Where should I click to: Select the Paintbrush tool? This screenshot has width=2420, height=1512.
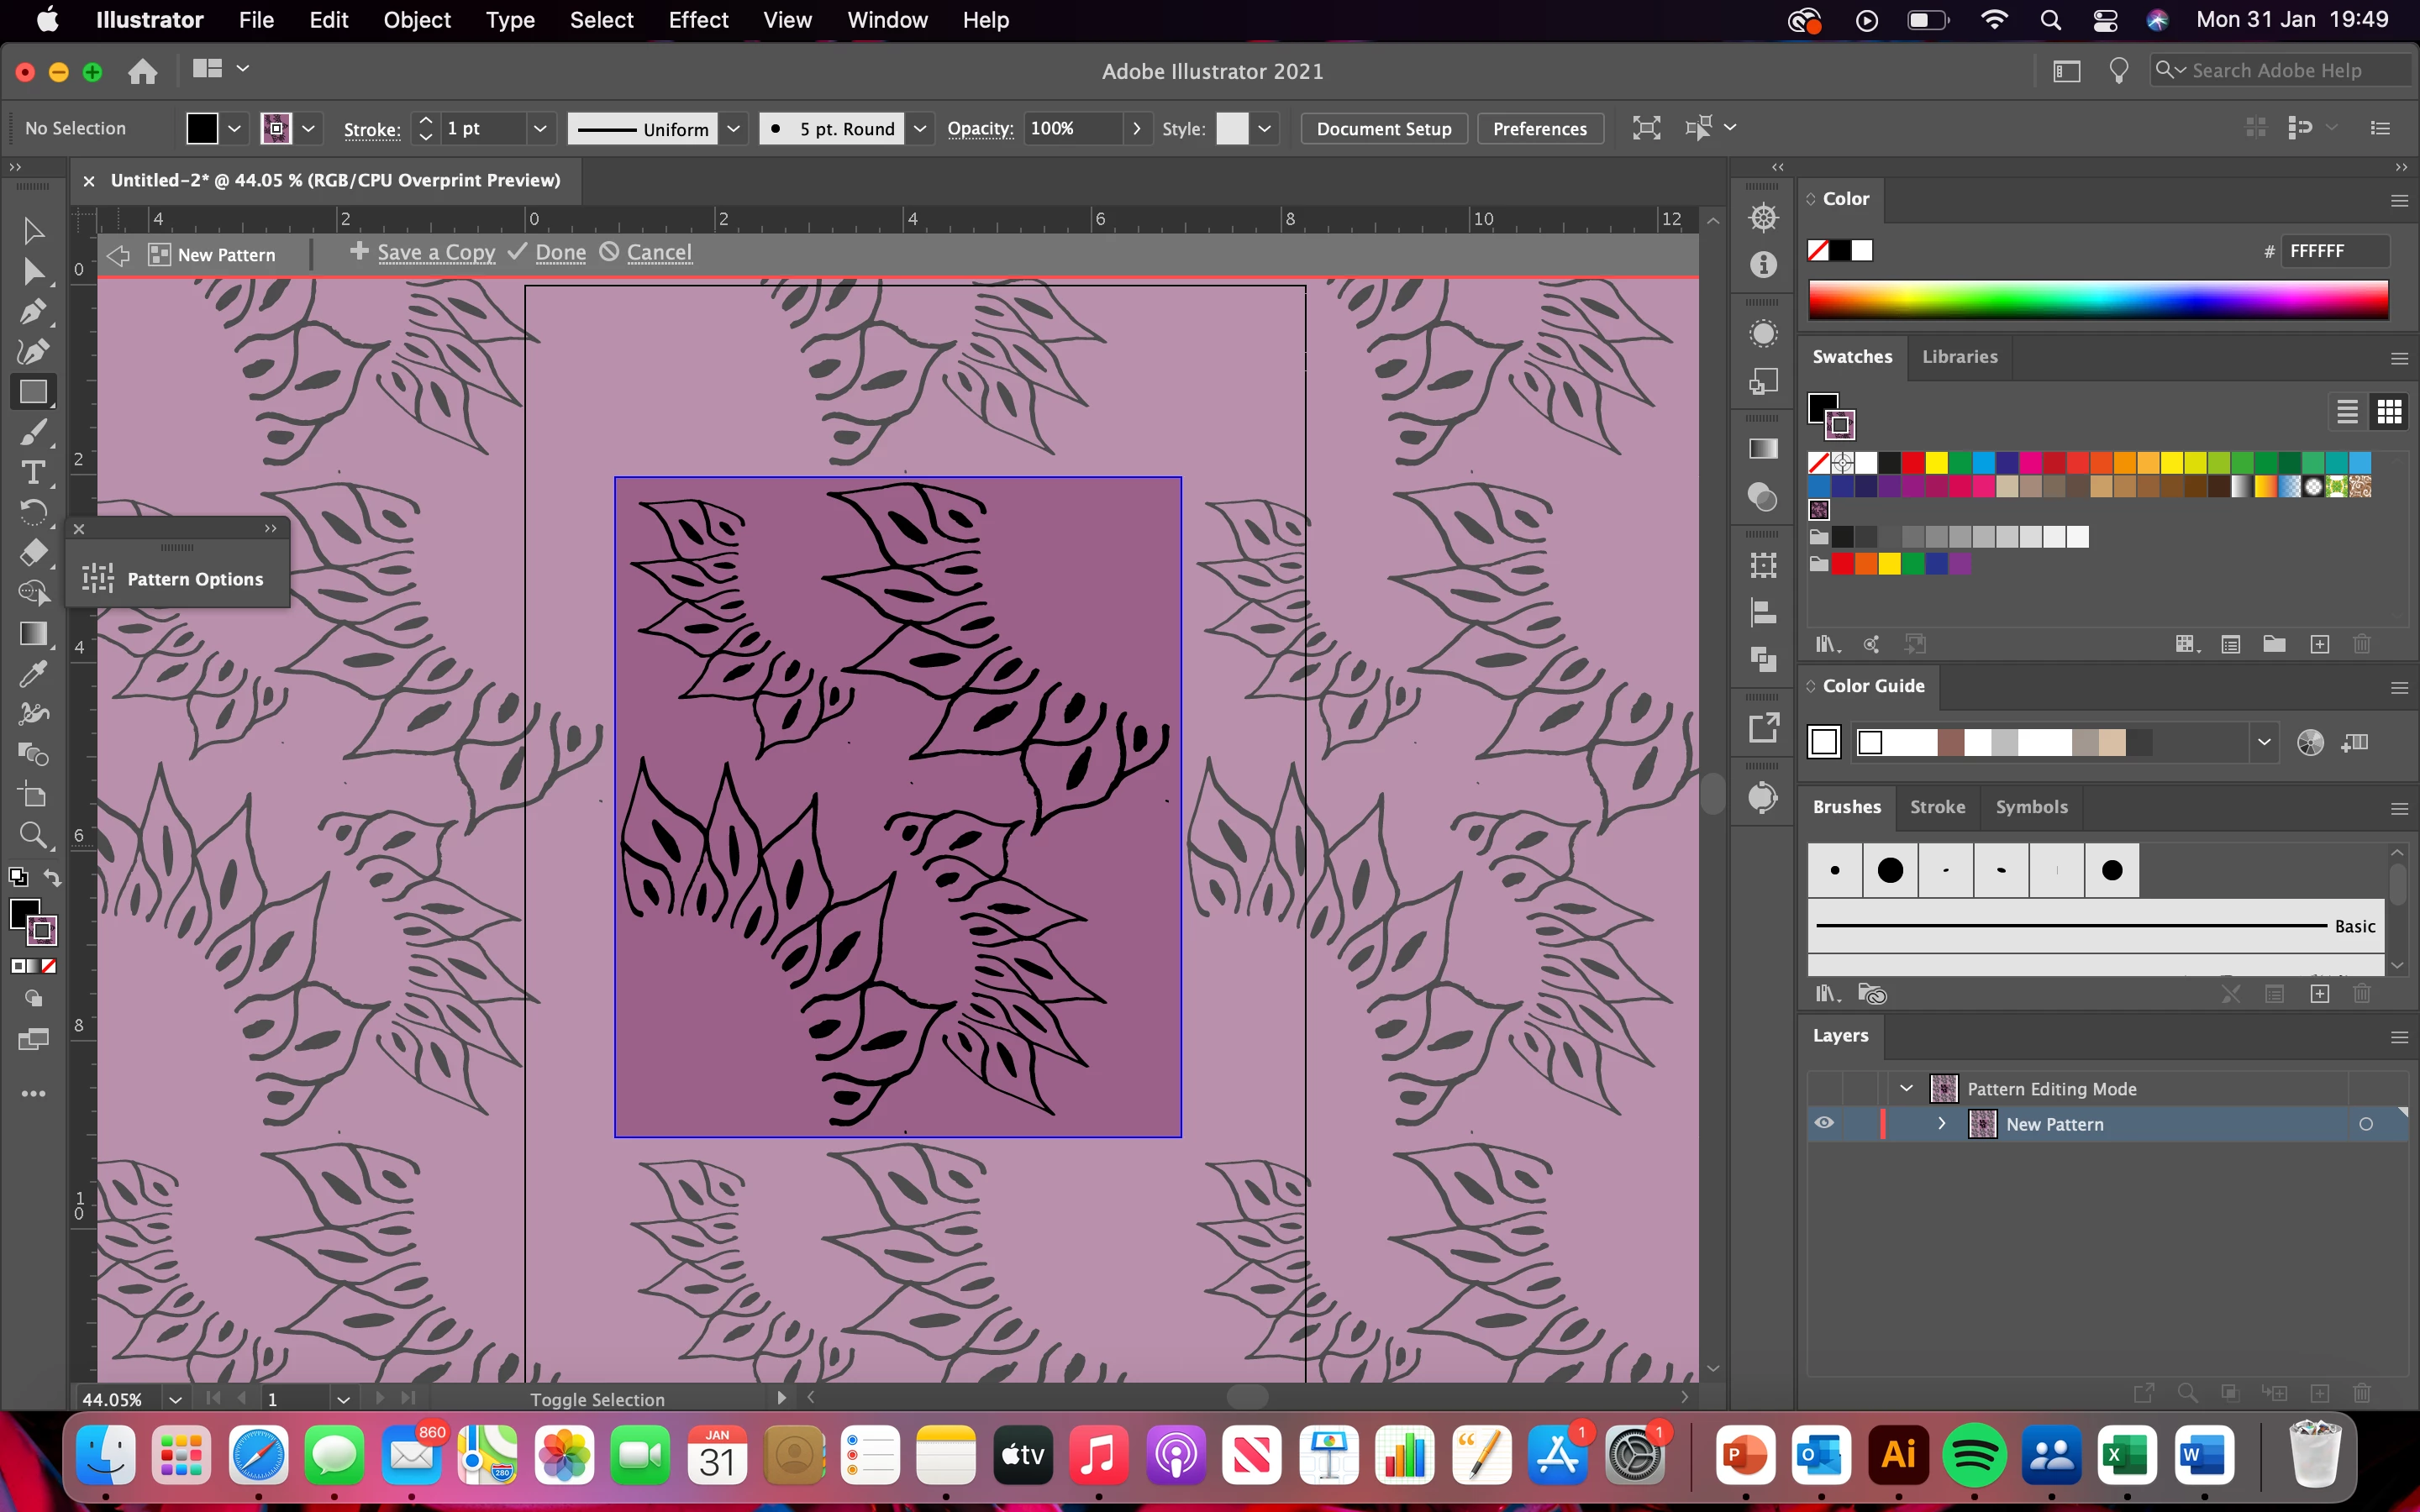point(33,432)
